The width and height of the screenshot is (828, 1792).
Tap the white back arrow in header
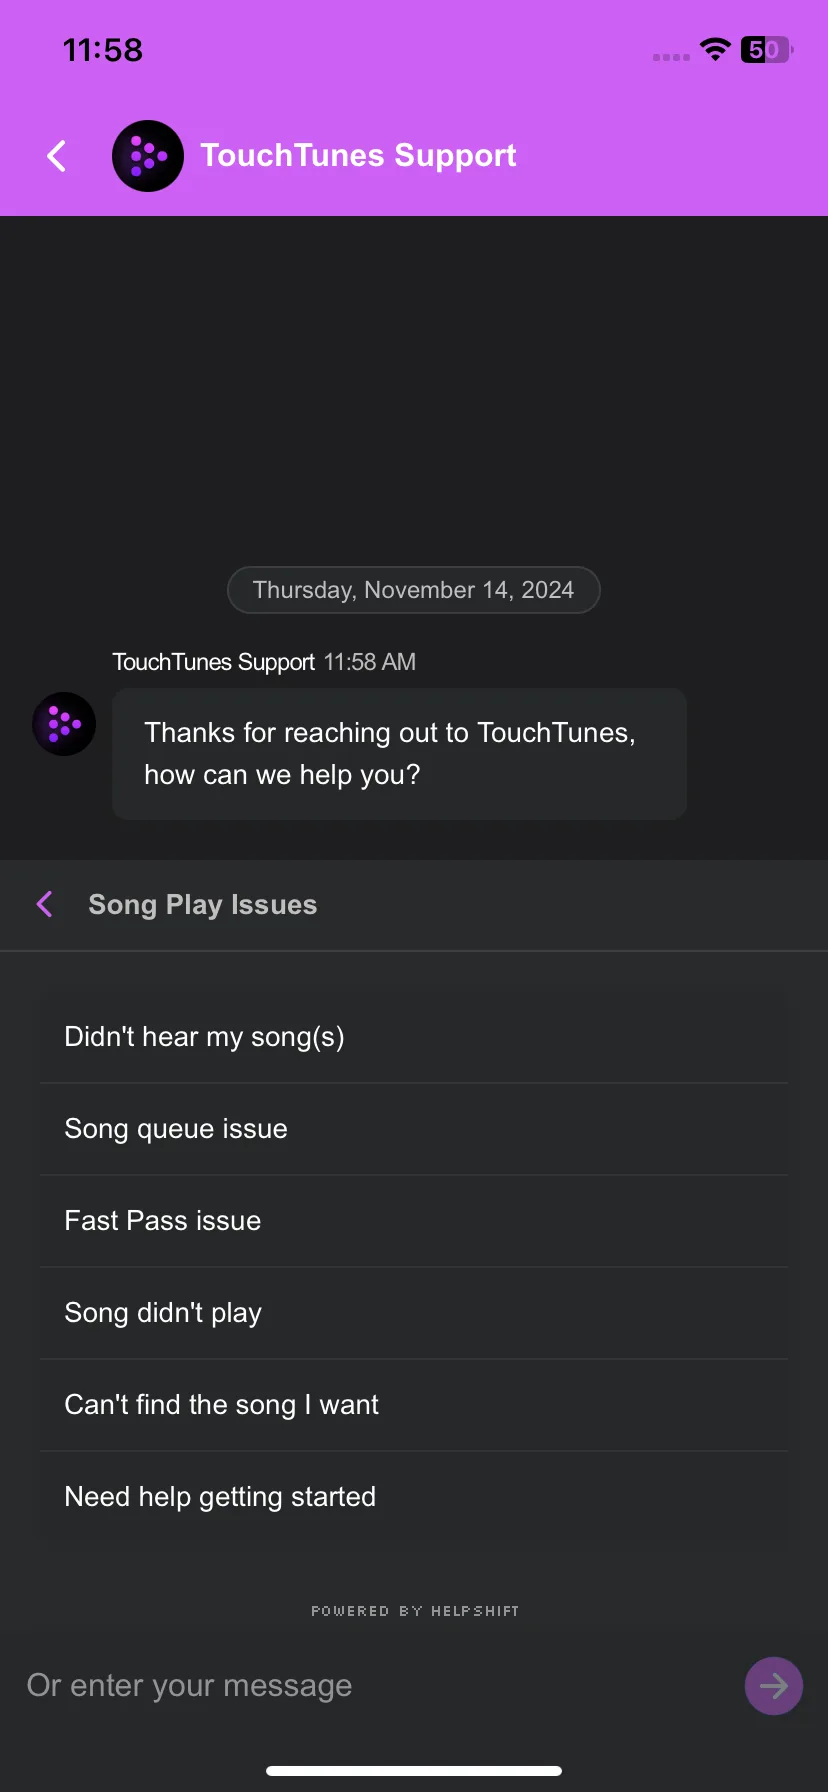click(x=57, y=156)
